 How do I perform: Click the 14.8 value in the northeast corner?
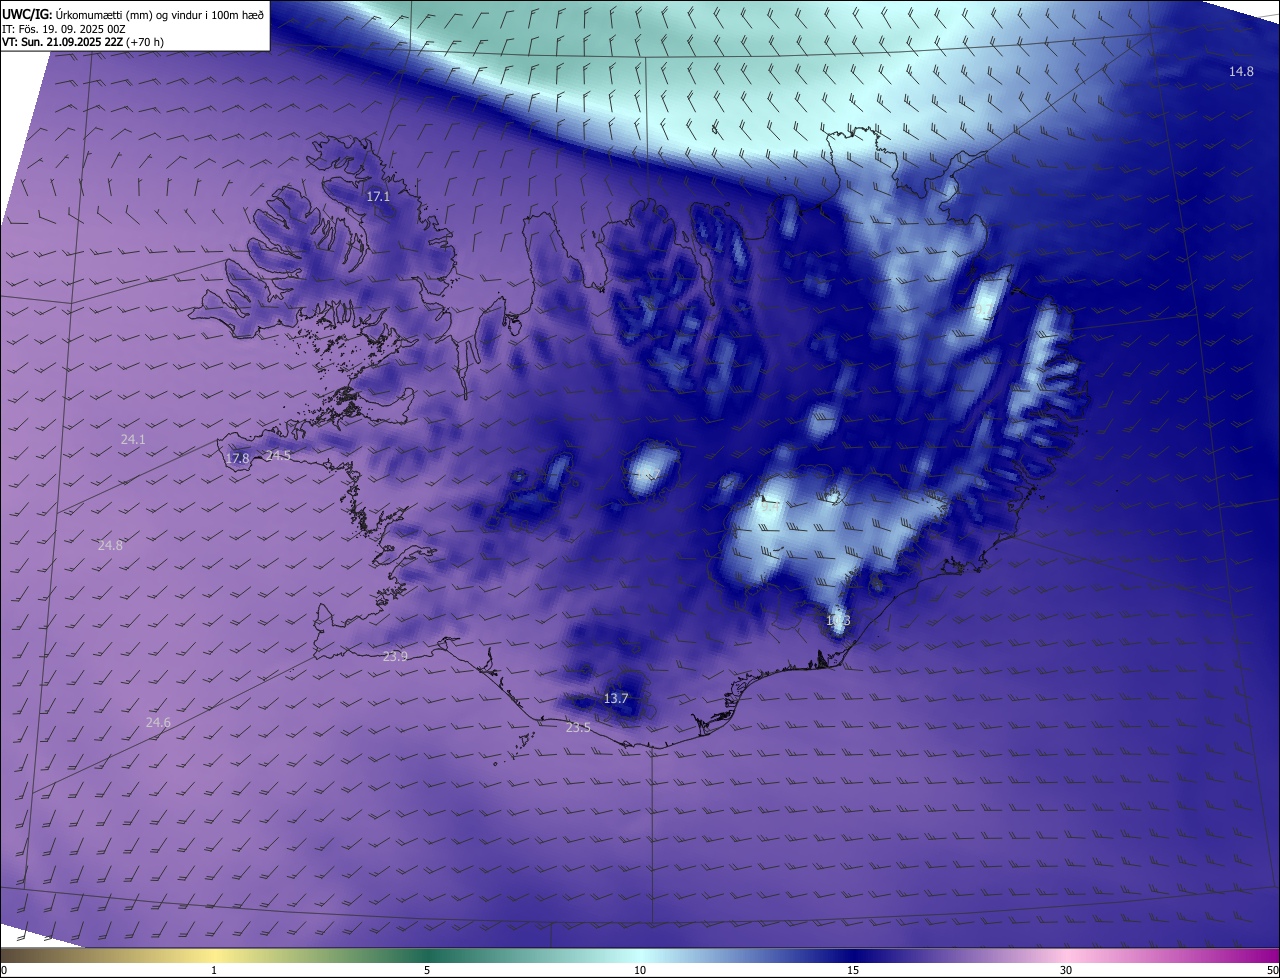pos(1241,72)
